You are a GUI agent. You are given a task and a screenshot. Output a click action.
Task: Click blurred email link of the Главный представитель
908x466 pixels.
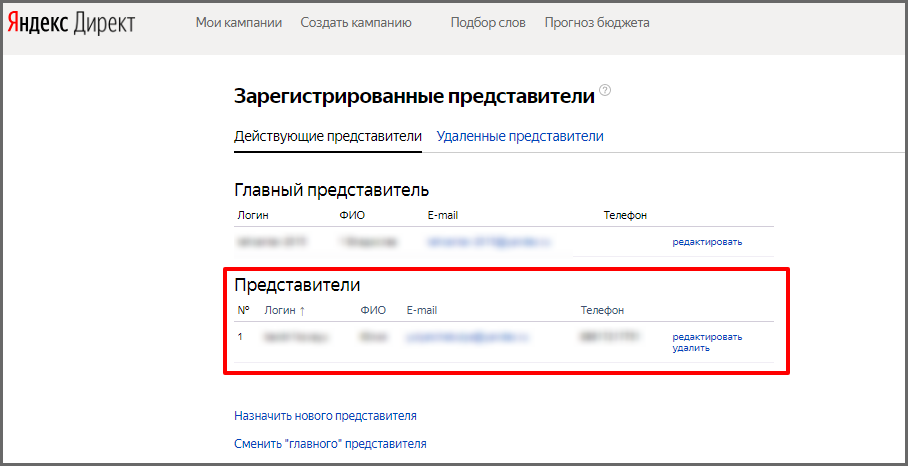click(490, 241)
